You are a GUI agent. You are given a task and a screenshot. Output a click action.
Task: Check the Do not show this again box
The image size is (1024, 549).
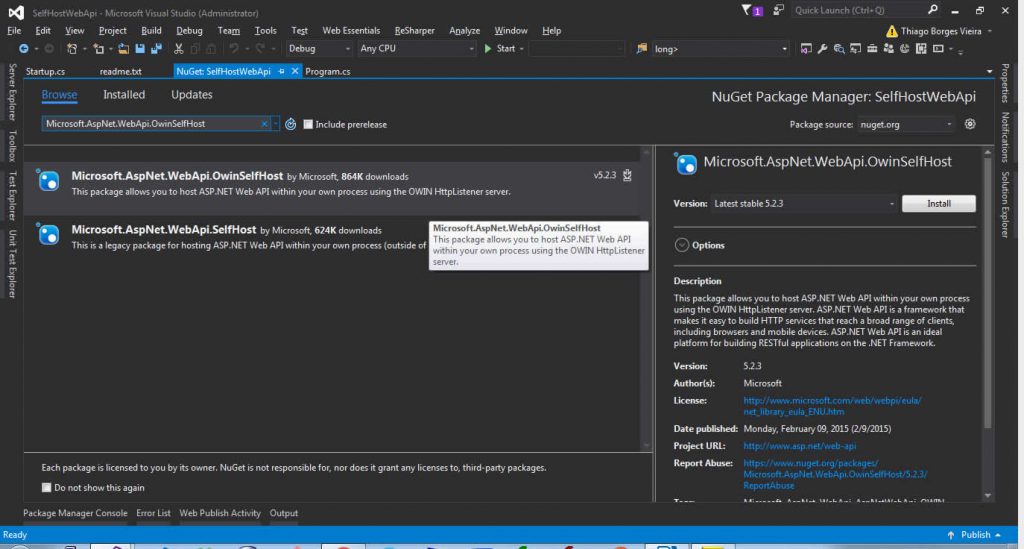[47, 488]
